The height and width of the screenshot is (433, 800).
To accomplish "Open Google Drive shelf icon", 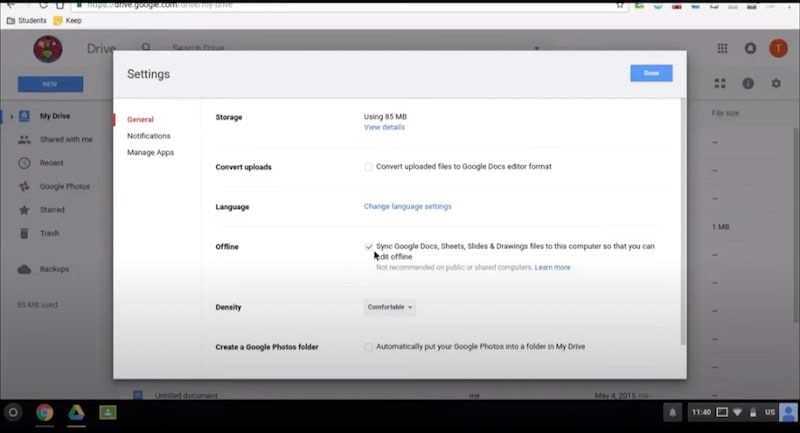I will 76,412.
